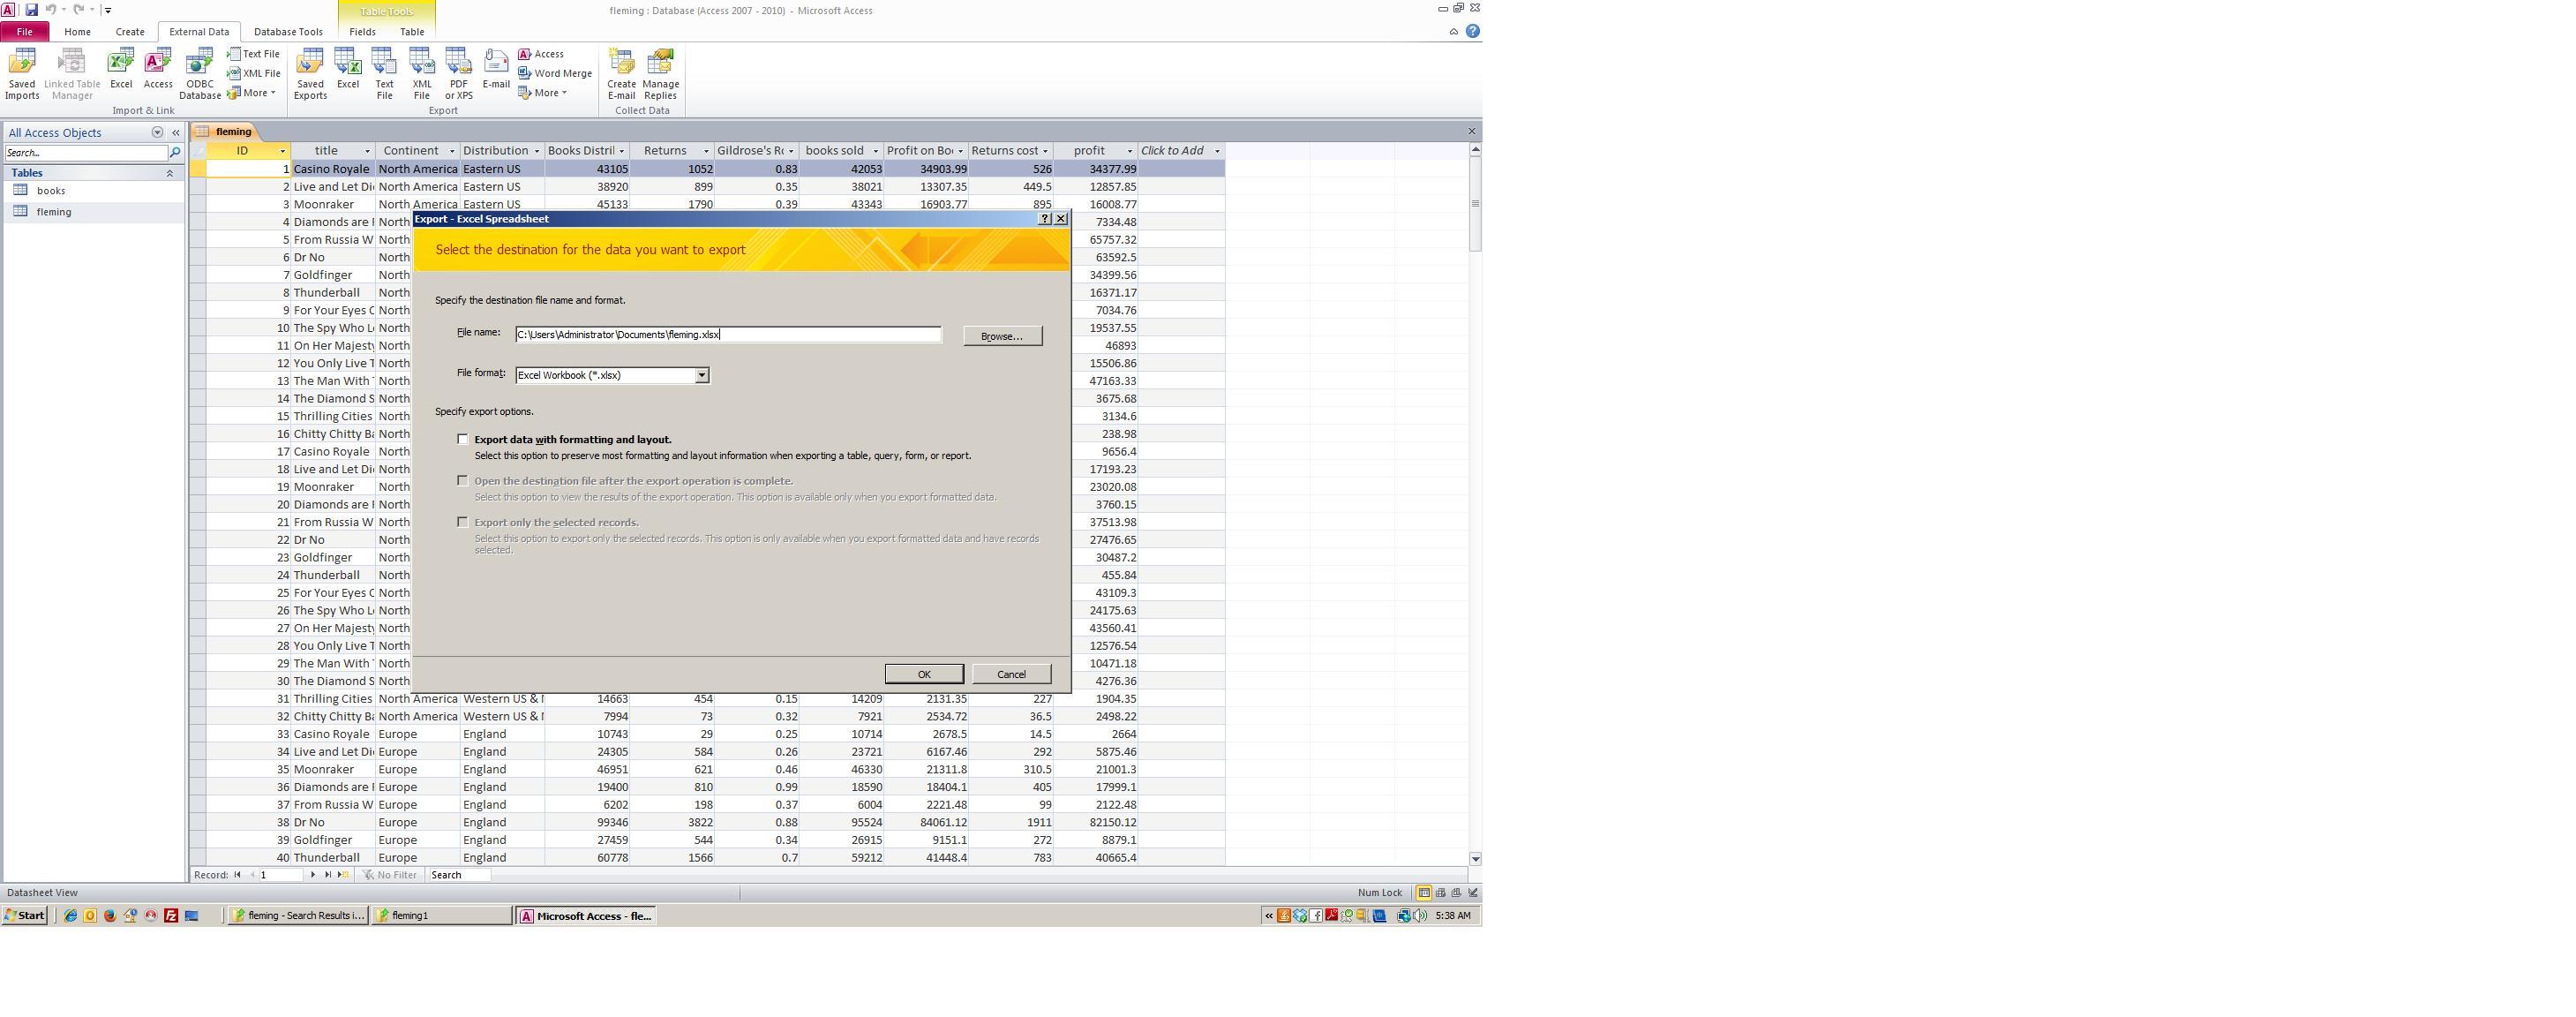Import from Access database icon

point(158,70)
